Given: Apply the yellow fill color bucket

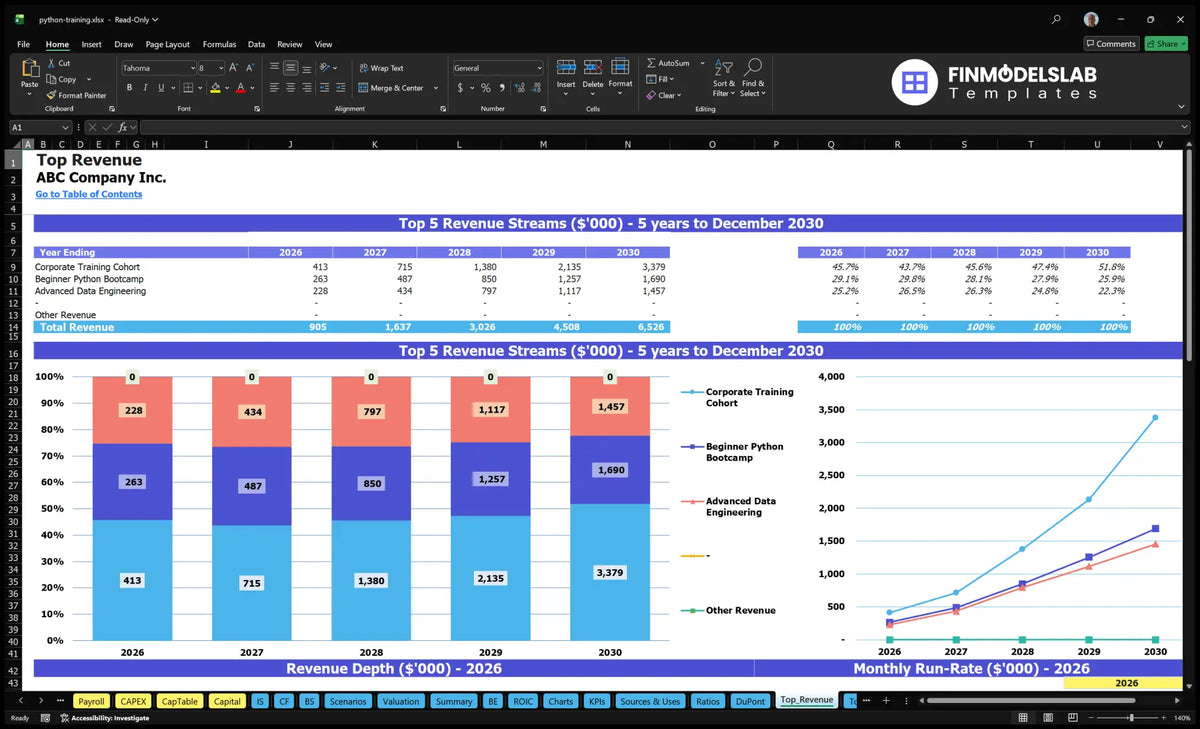Looking at the screenshot, I should 215,88.
